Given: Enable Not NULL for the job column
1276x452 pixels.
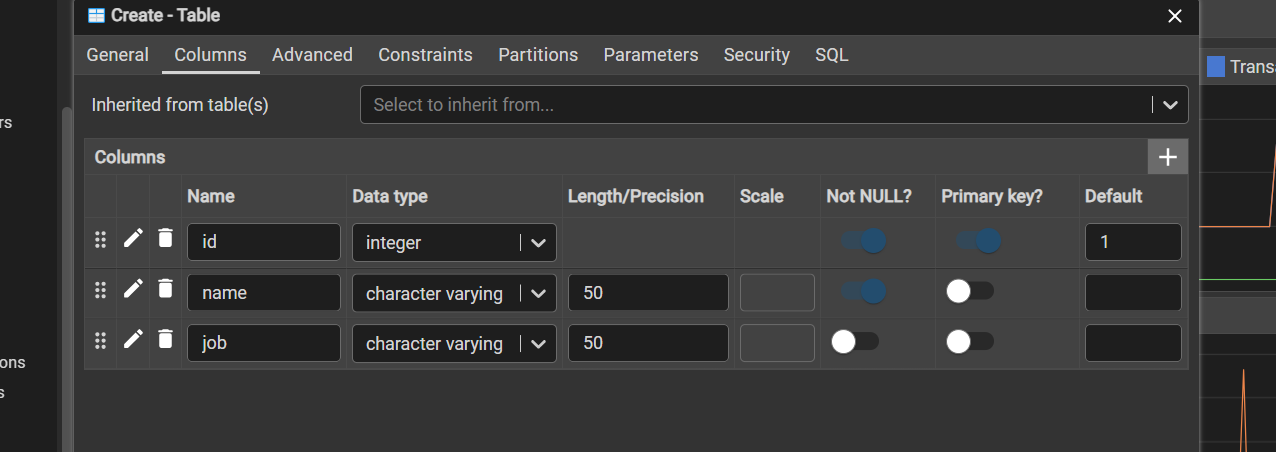Looking at the screenshot, I should (855, 342).
